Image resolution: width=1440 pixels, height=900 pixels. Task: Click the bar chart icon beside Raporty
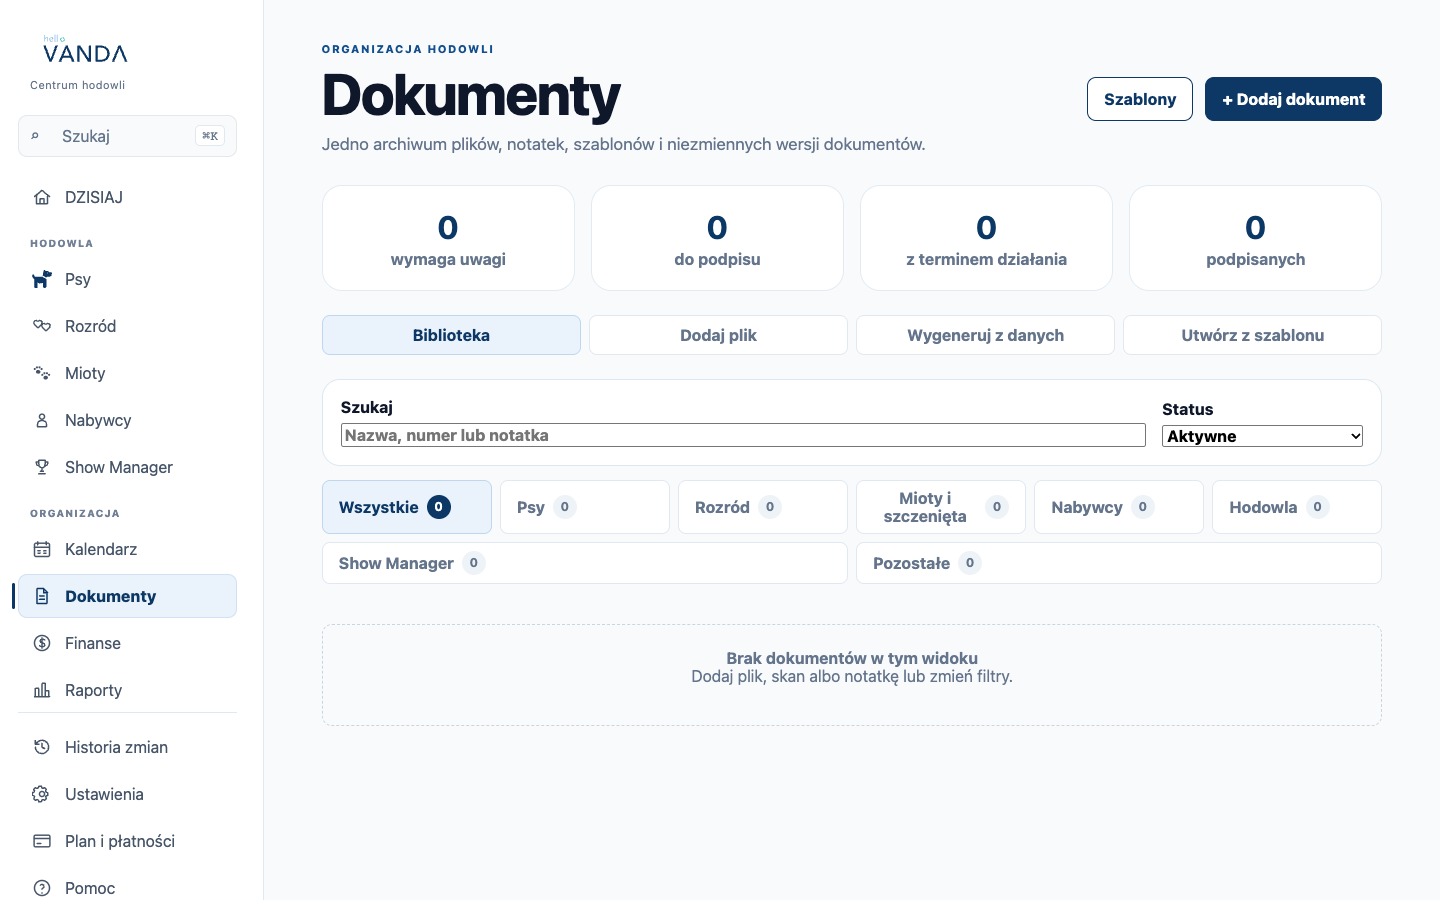click(x=42, y=690)
